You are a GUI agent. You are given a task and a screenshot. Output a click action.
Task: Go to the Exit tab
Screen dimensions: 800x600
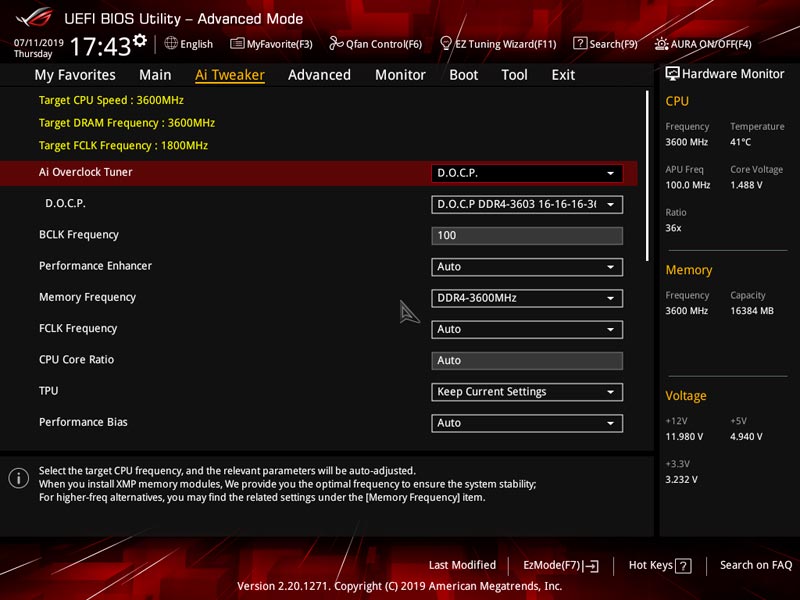click(563, 75)
